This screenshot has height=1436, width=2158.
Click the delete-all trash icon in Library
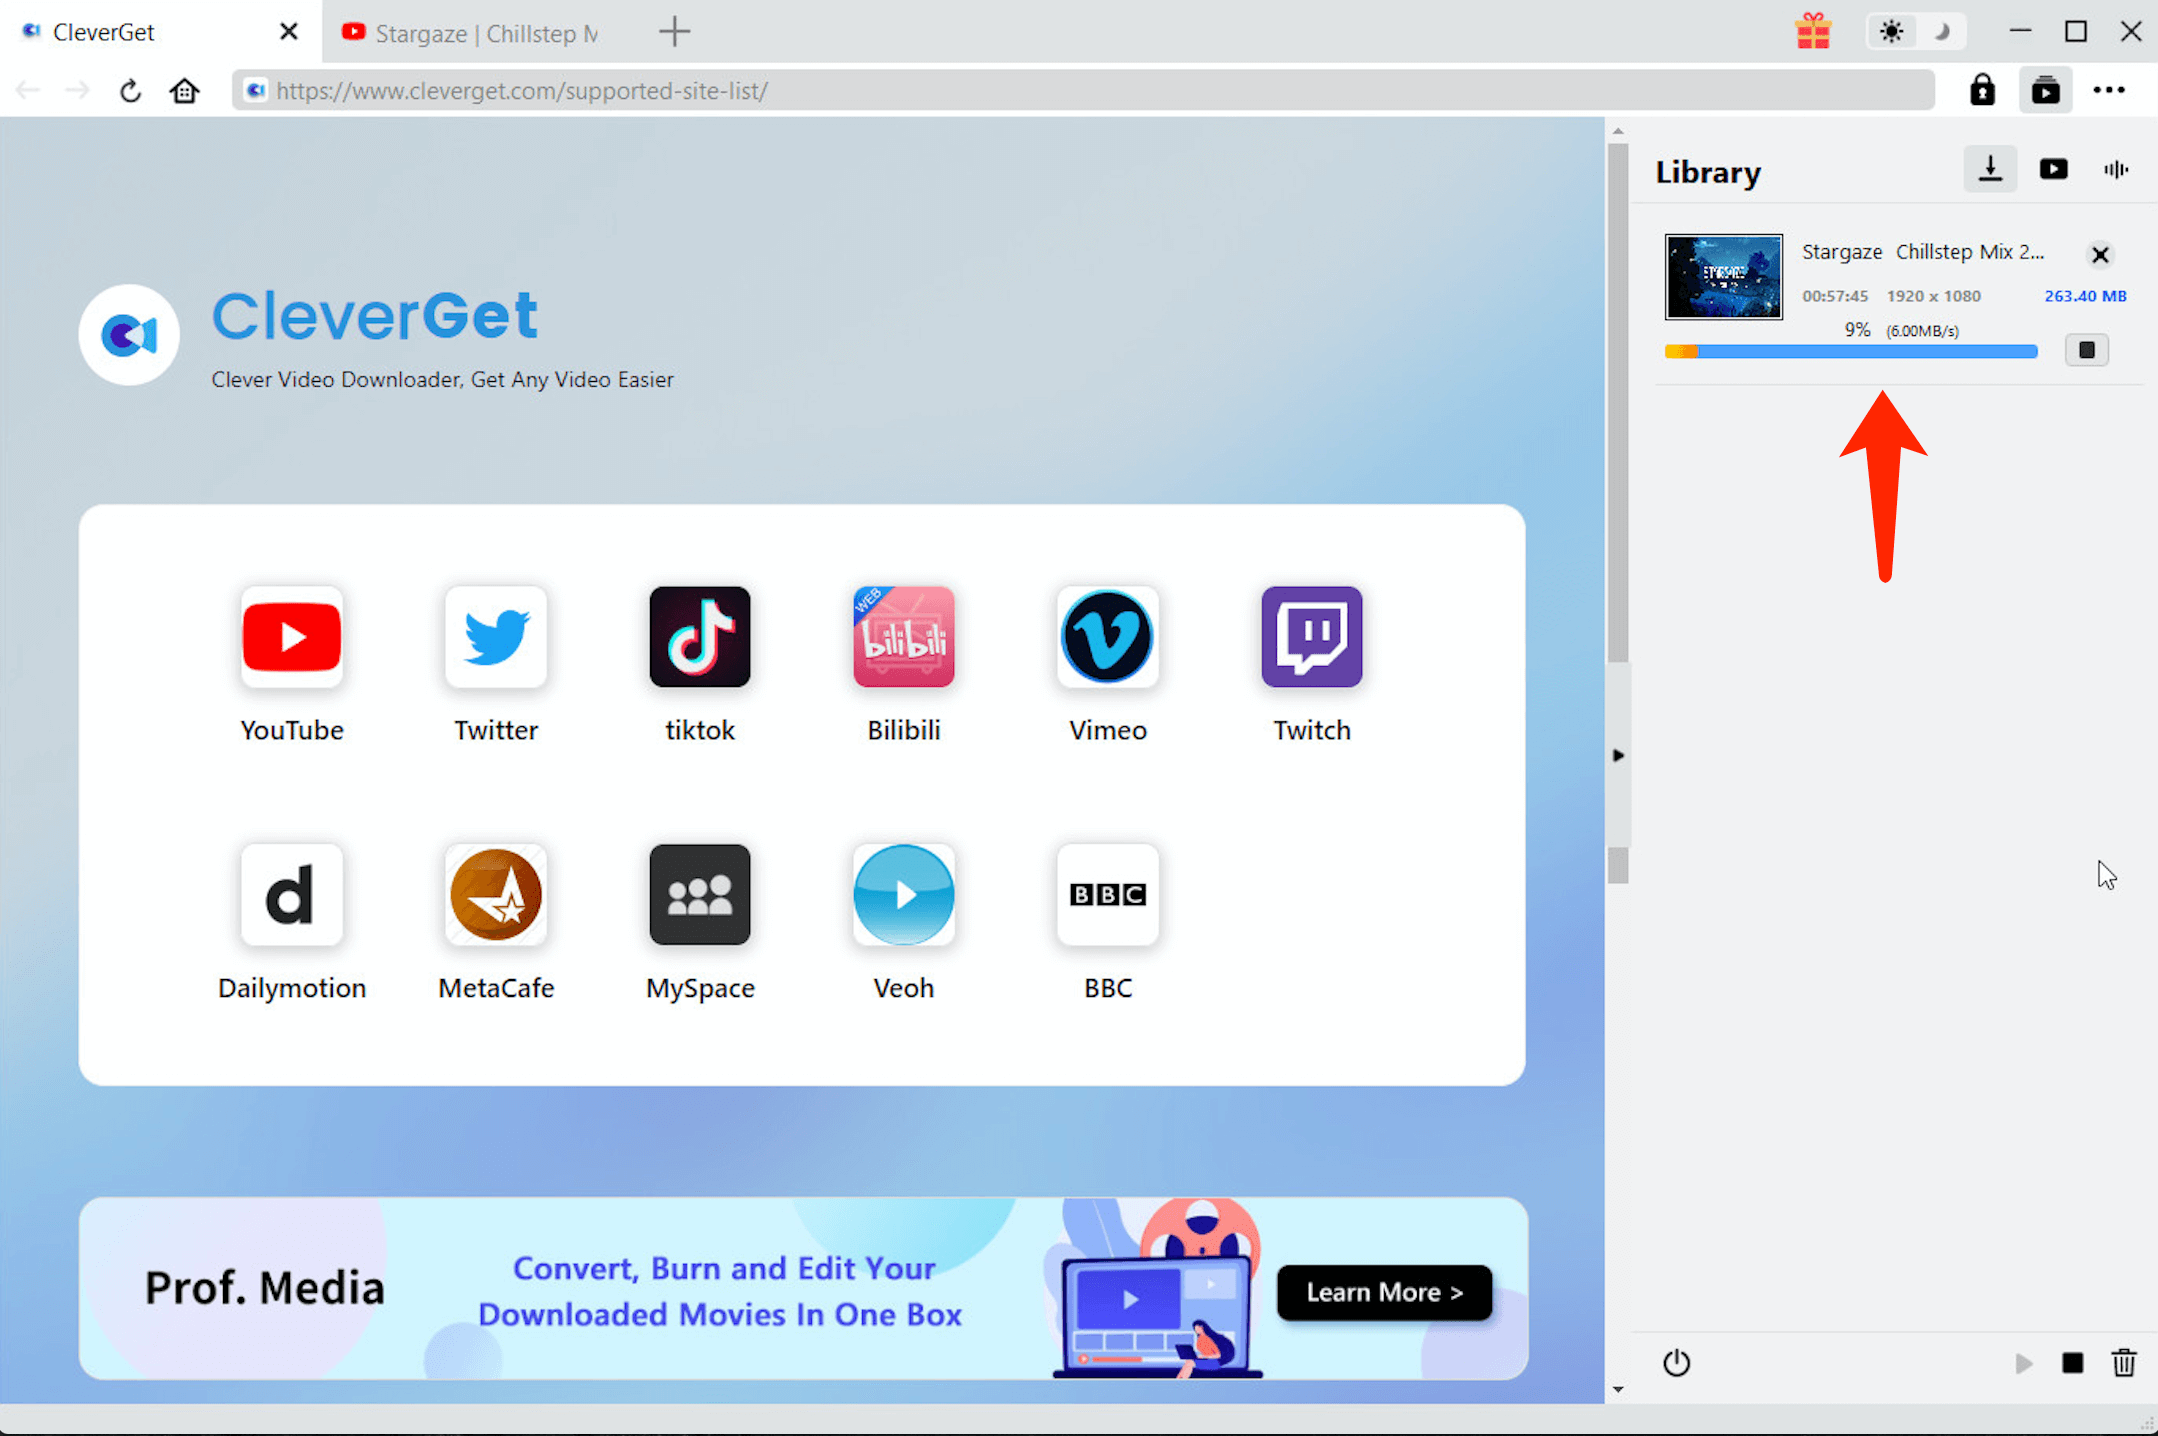2124,1363
